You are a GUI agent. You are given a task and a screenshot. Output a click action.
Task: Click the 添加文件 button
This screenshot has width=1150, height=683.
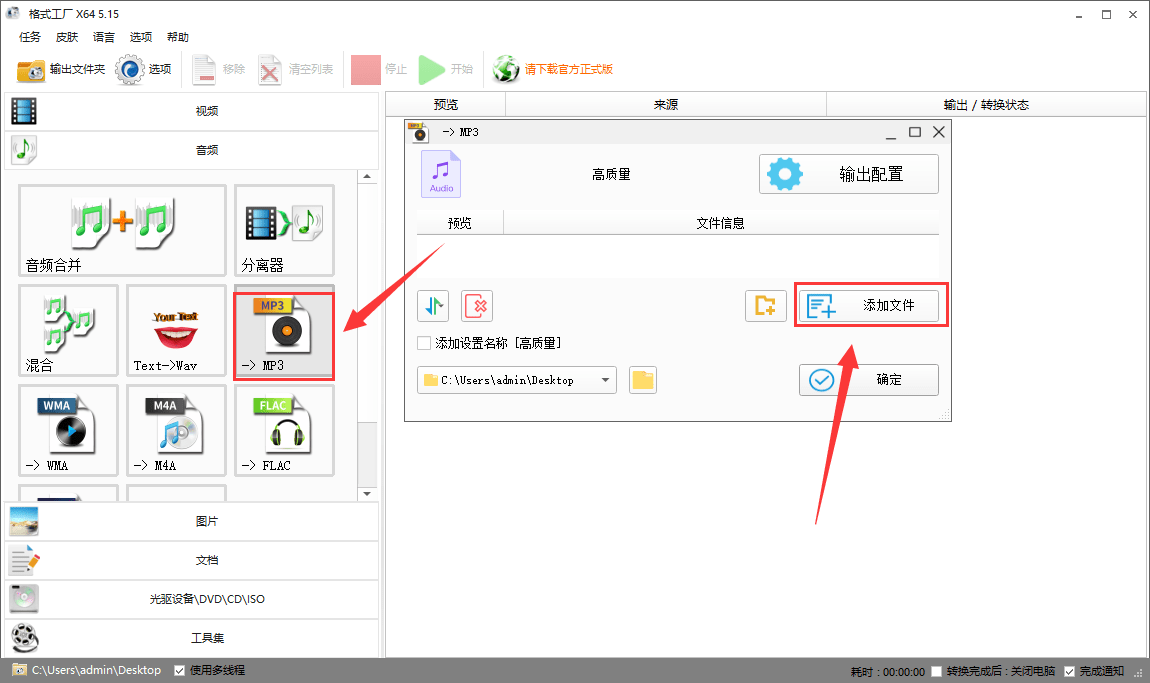(x=870, y=305)
